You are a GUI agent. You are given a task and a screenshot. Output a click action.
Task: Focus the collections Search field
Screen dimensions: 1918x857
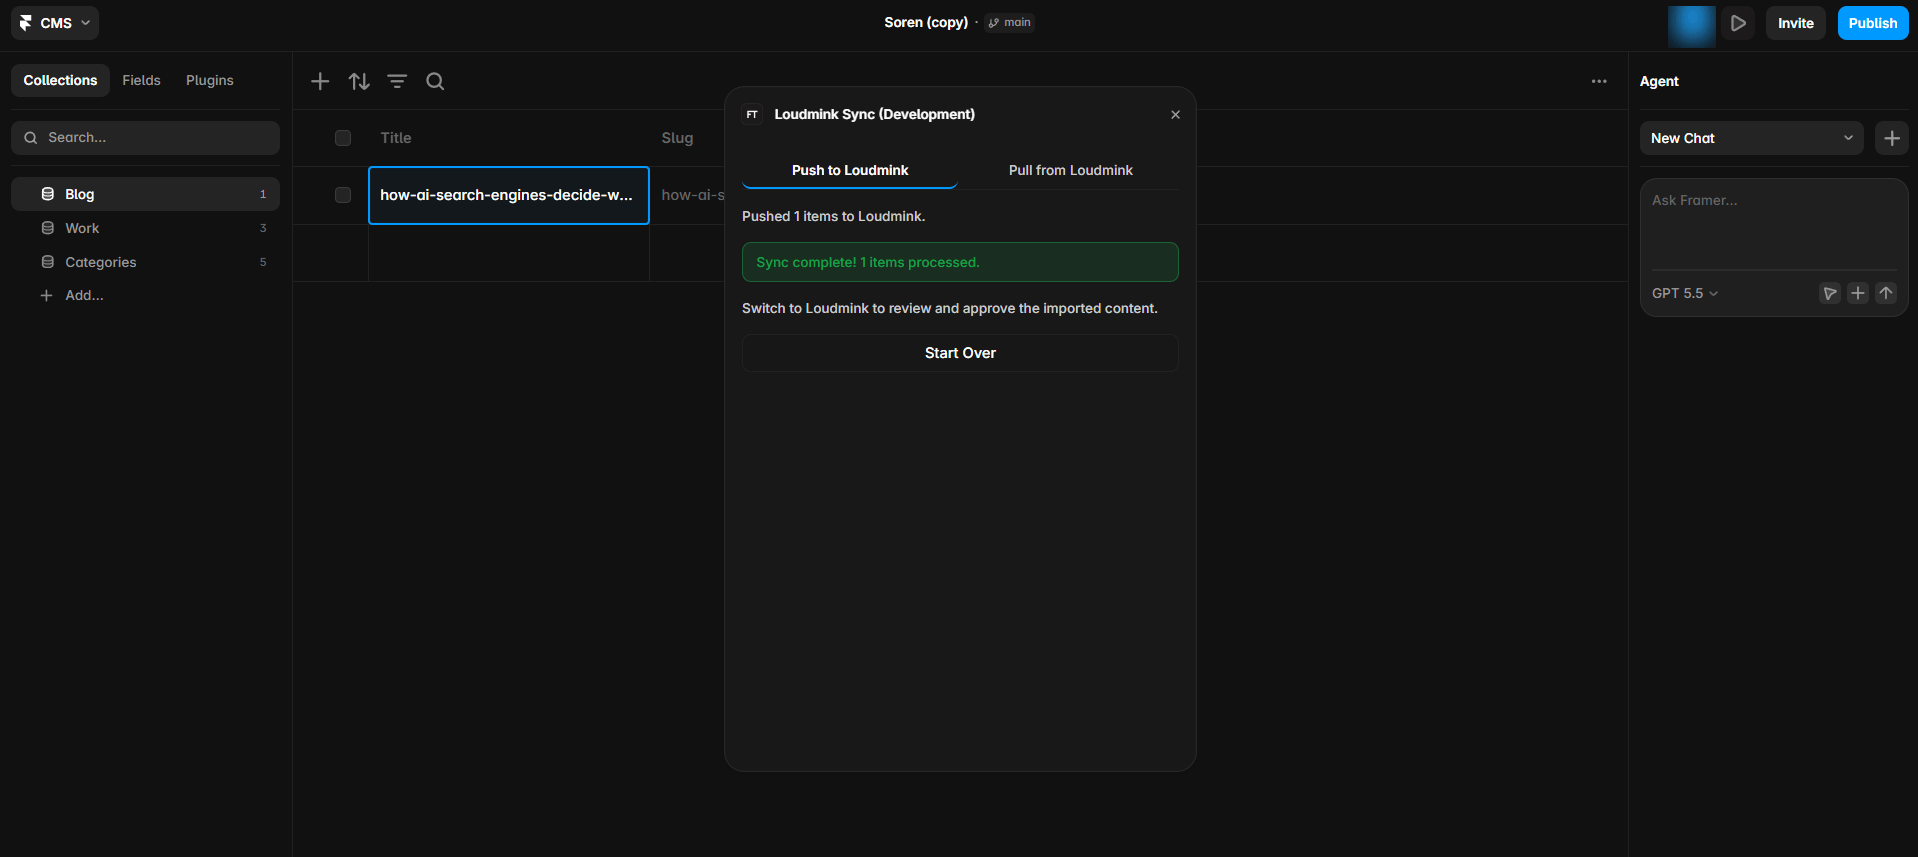click(145, 138)
